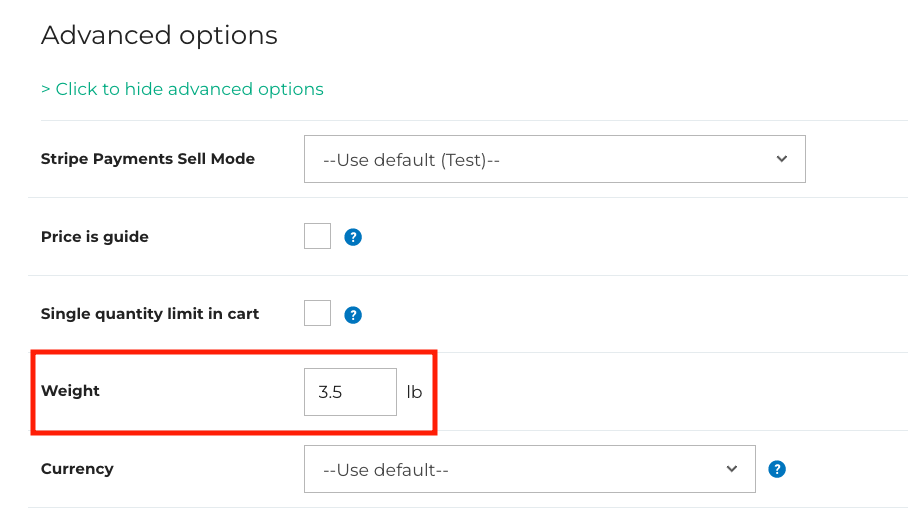
Task: Click the Stripe Payments Sell Mode label
Action: pyautogui.click(x=148, y=159)
